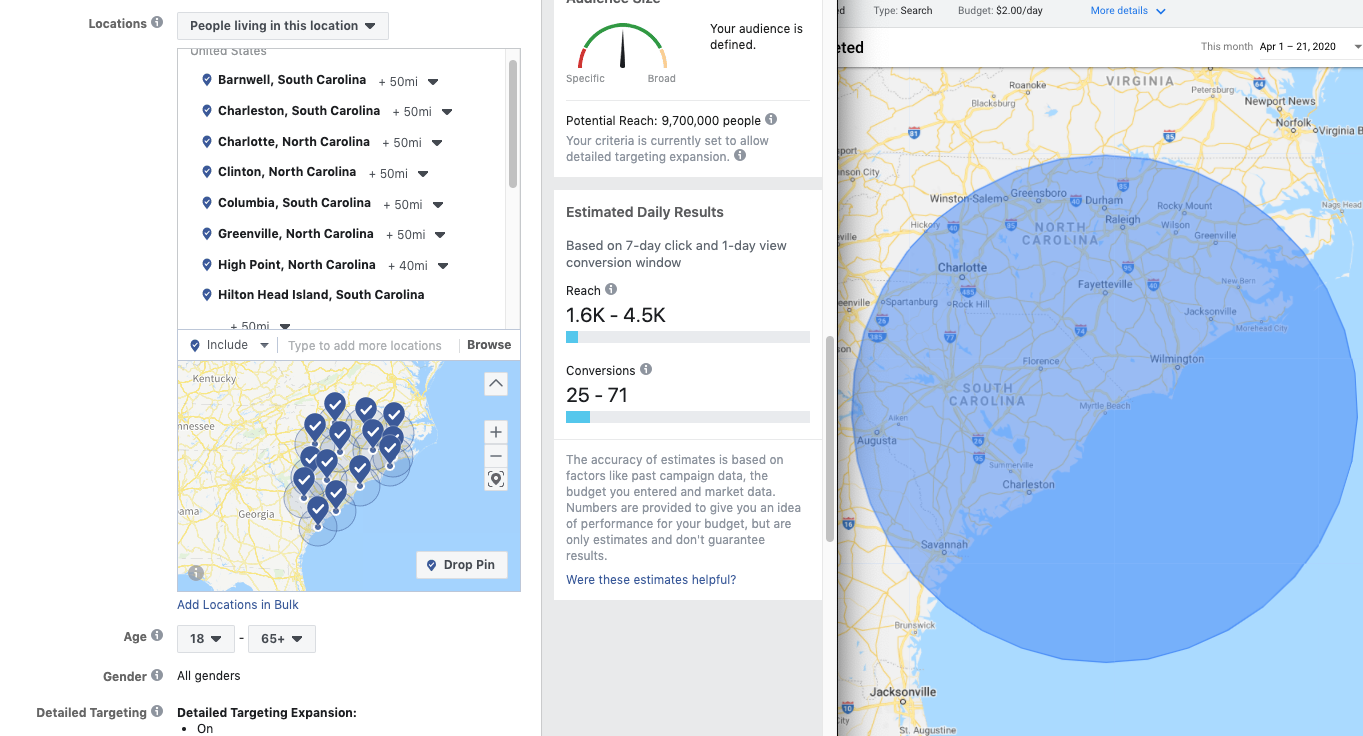Click the pin icon beside Barnwell, South Carolina
Viewport: 1363px width, 736px height.
[x=207, y=80]
